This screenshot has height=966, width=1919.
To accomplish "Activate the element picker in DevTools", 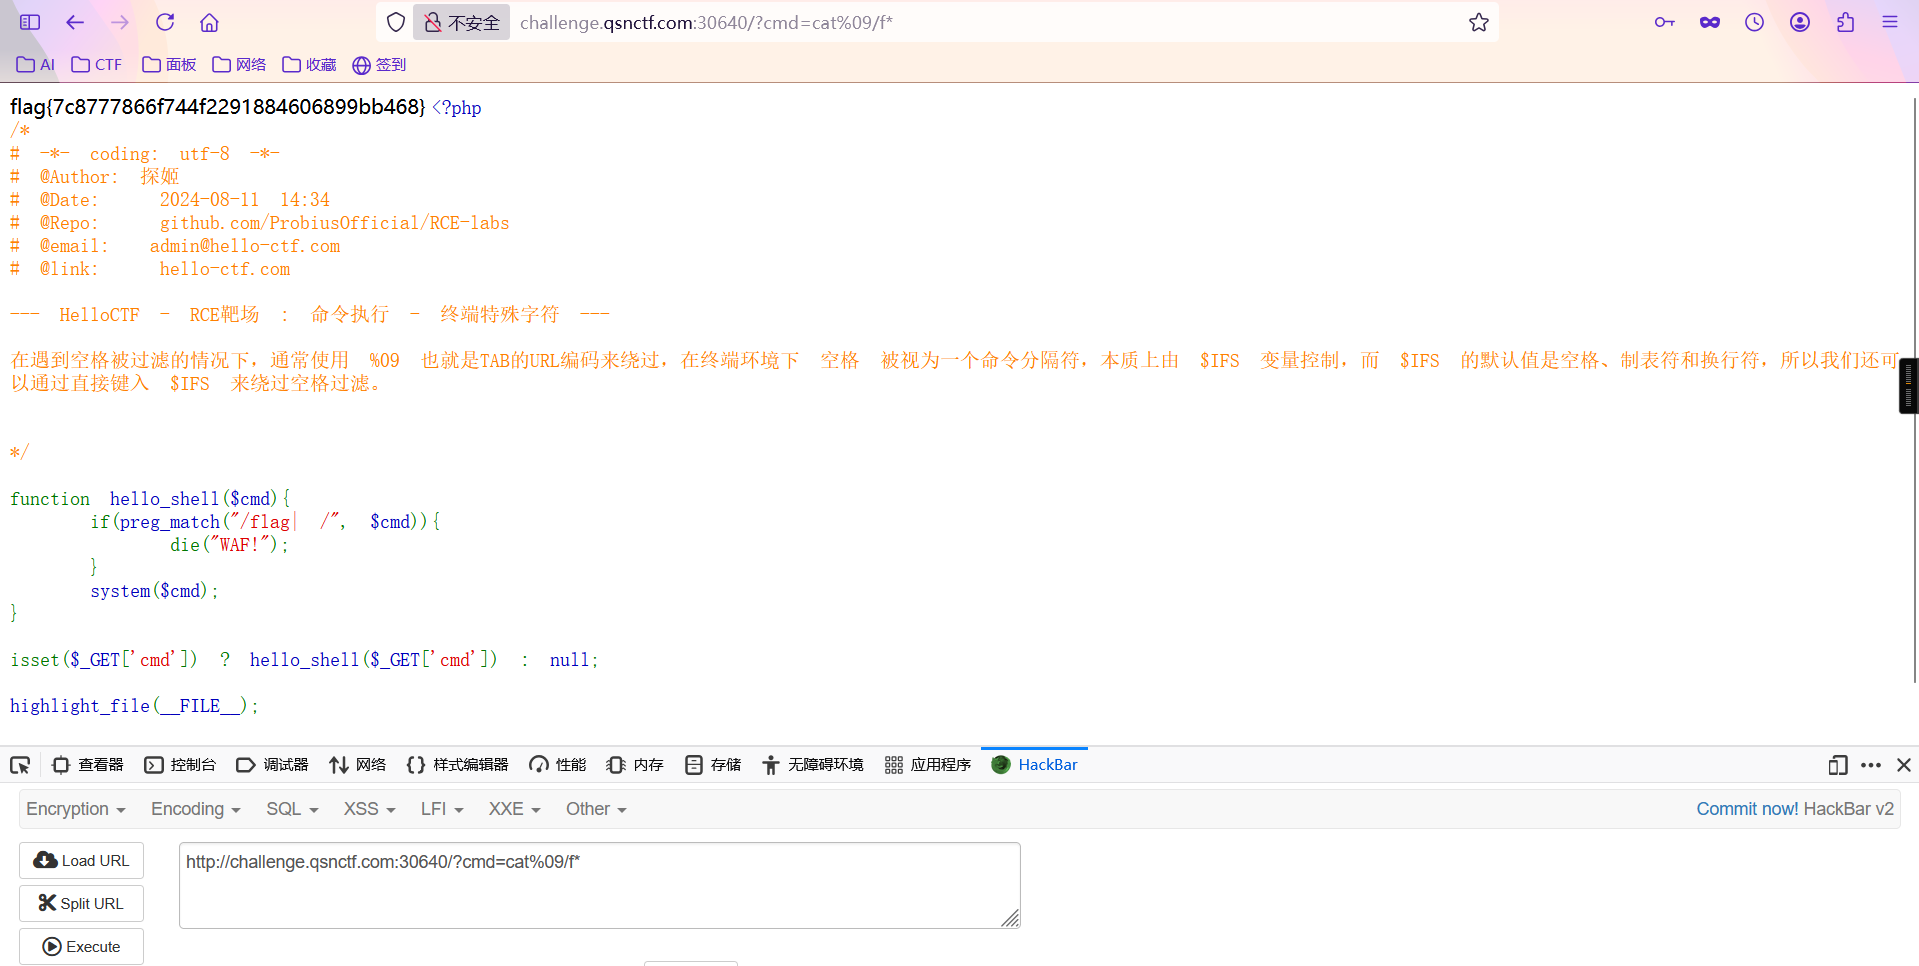I will click(x=19, y=764).
